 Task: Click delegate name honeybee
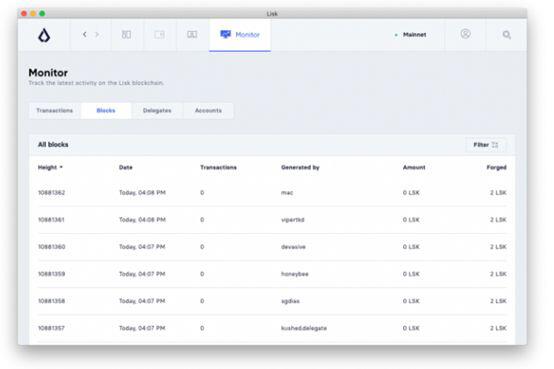coord(295,274)
